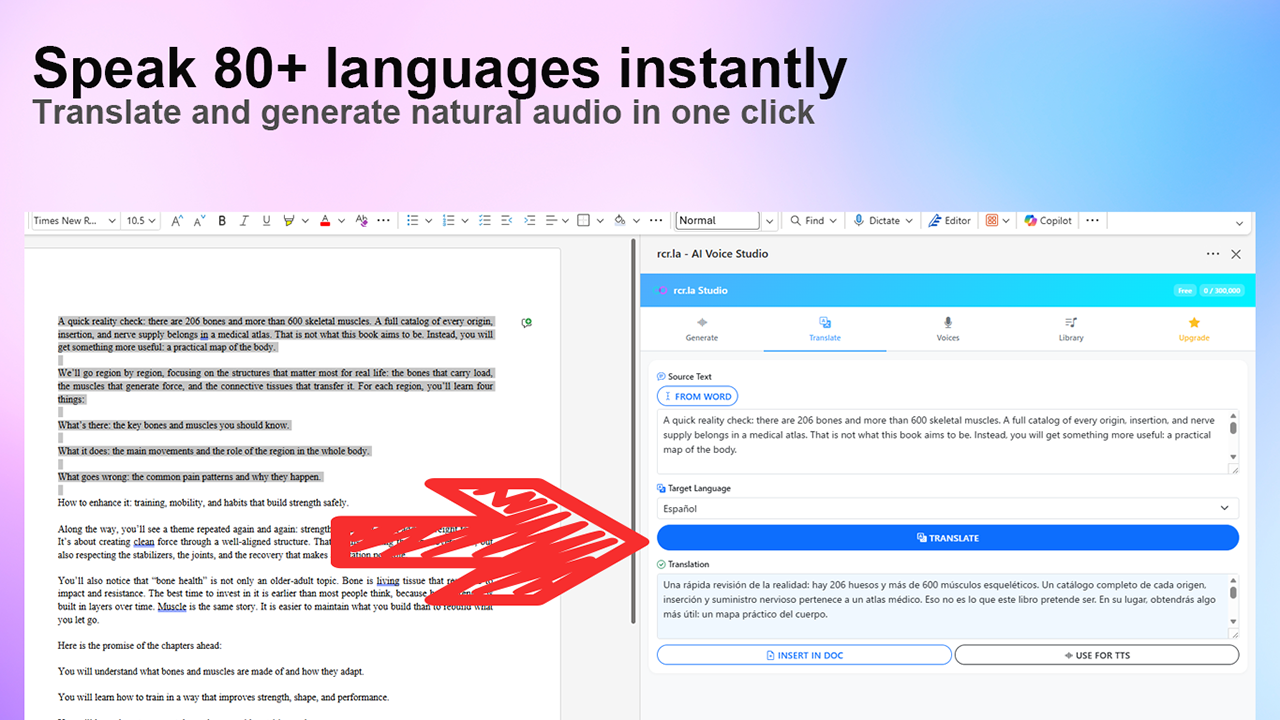Image resolution: width=1280 pixels, height=720 pixels.
Task: Increase paragraph indent
Action: coord(529,221)
